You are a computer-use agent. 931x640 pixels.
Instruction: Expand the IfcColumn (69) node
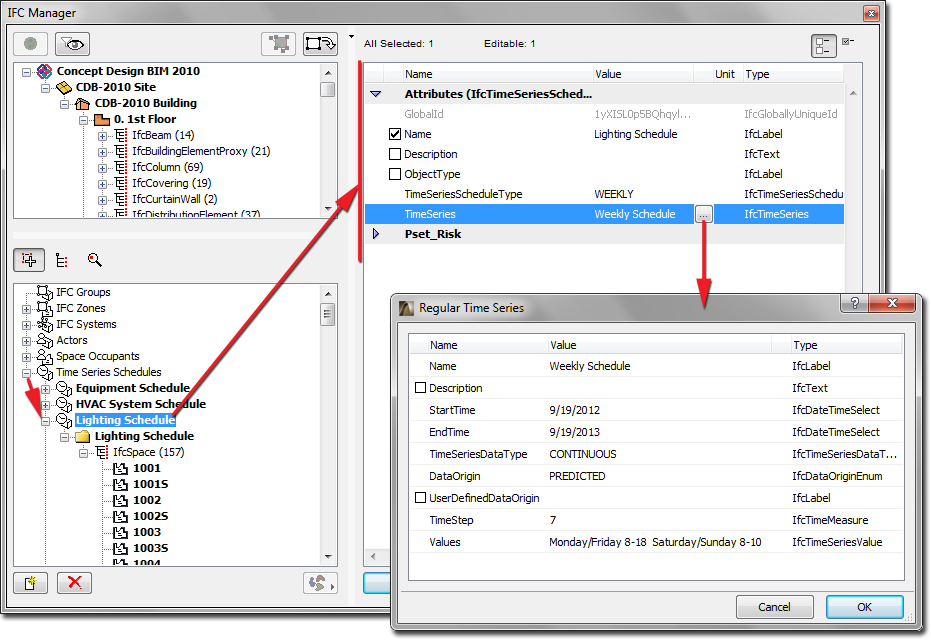coord(102,168)
